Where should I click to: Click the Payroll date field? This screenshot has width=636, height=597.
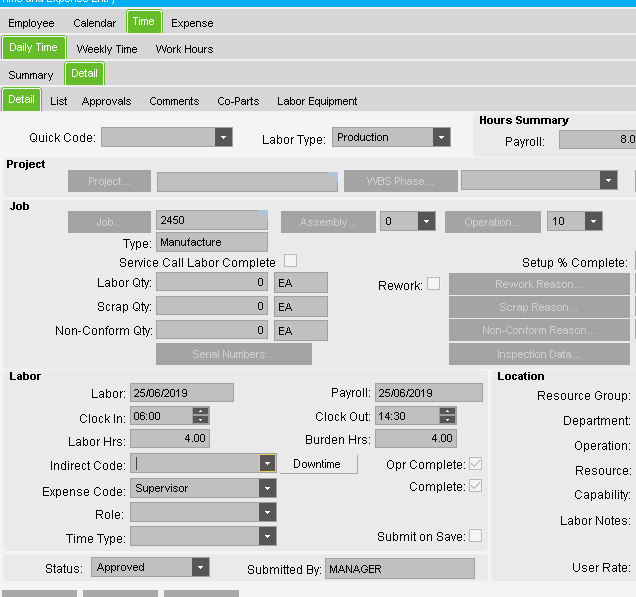429,393
